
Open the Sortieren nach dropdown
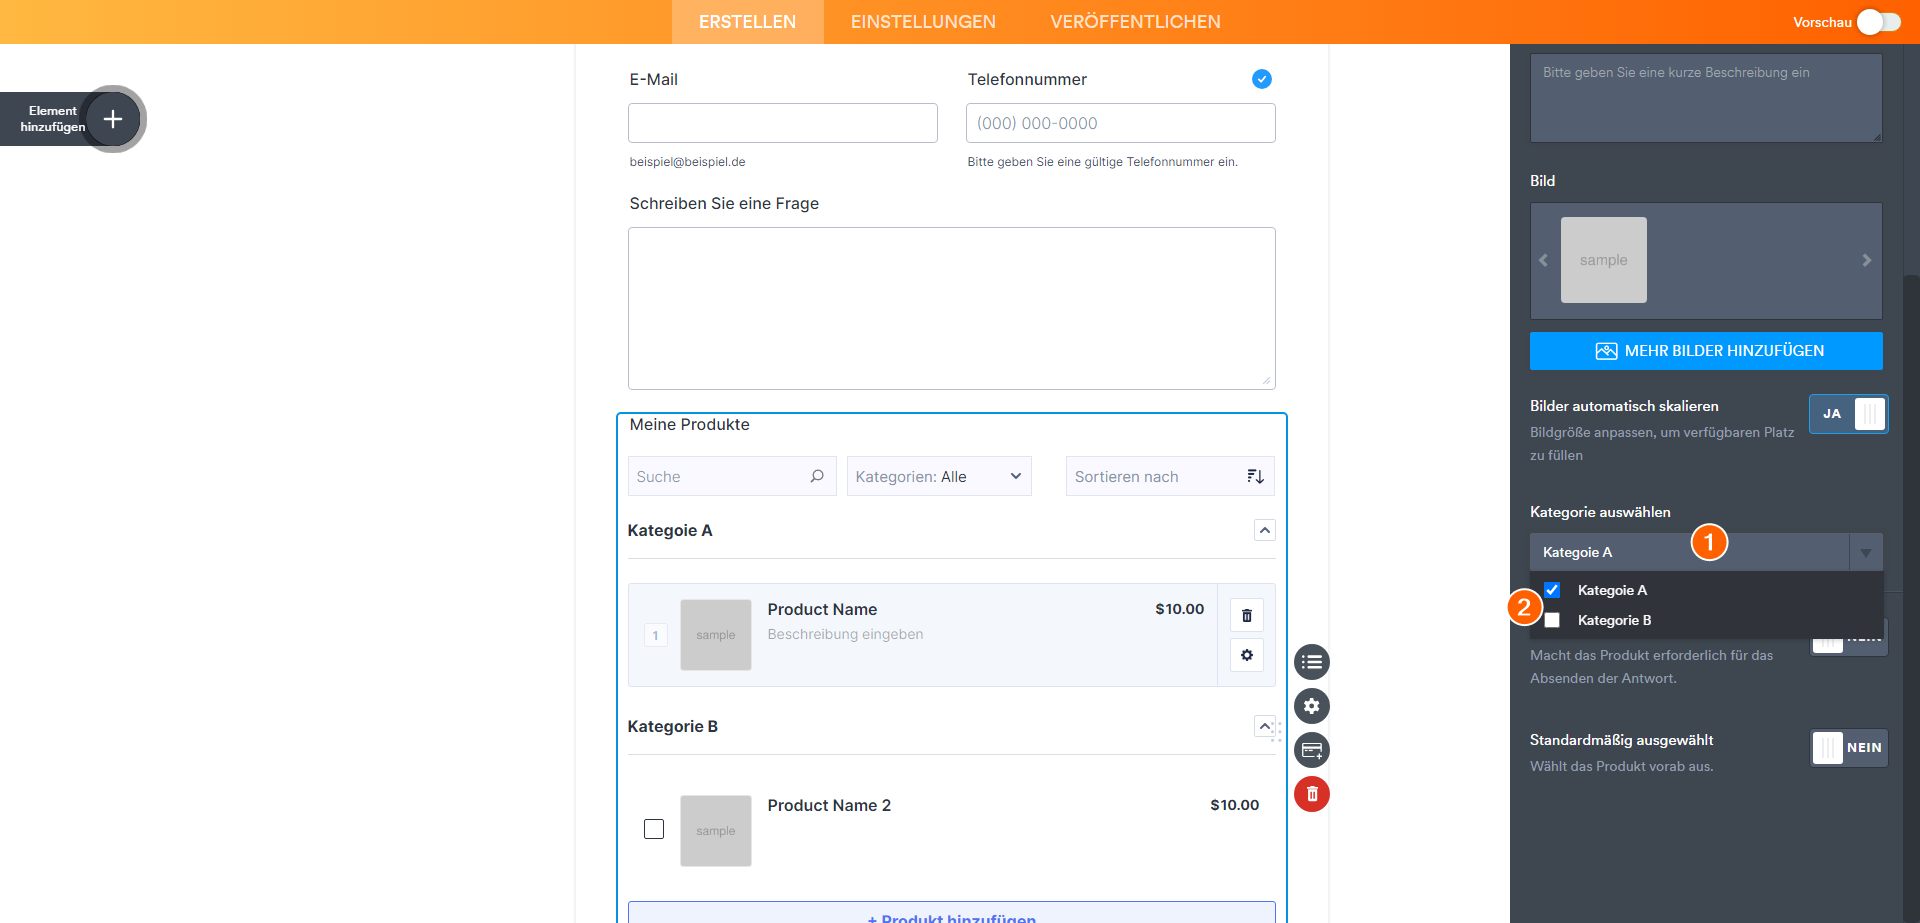pos(1170,476)
